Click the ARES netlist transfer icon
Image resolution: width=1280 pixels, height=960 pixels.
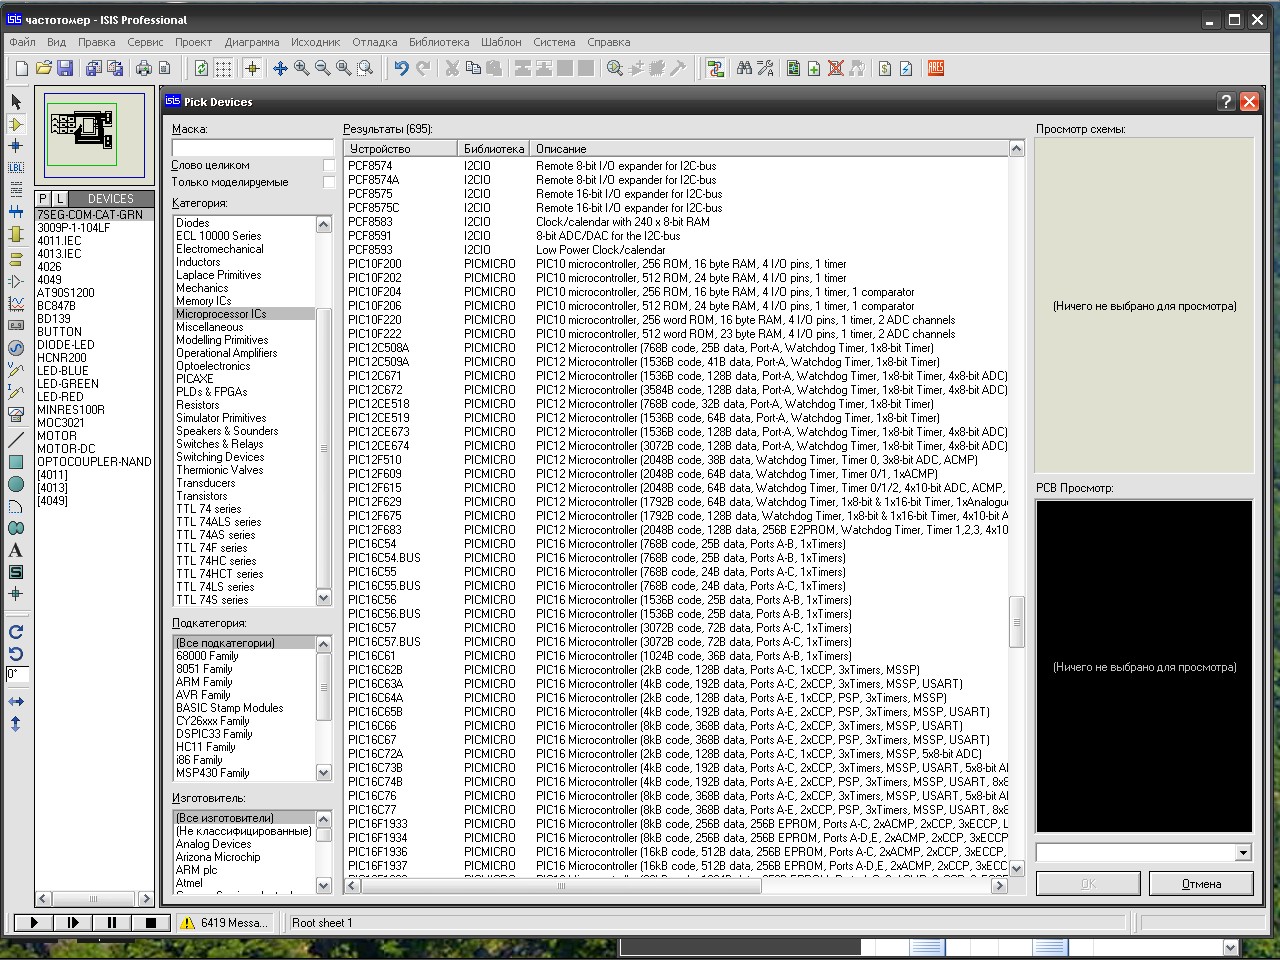[936, 68]
